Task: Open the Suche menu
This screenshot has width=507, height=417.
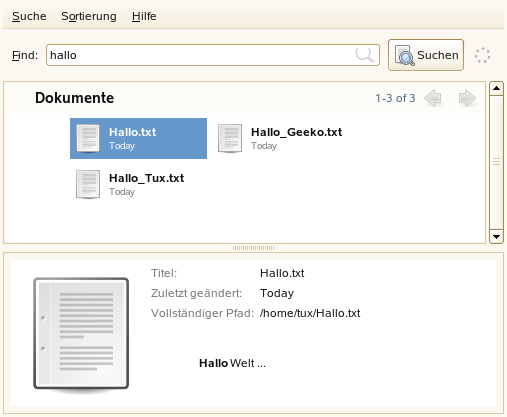Action: (29, 16)
